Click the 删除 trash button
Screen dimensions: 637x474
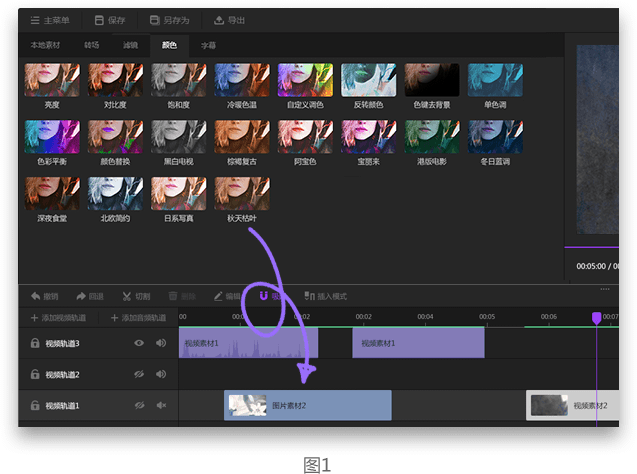(x=182, y=297)
